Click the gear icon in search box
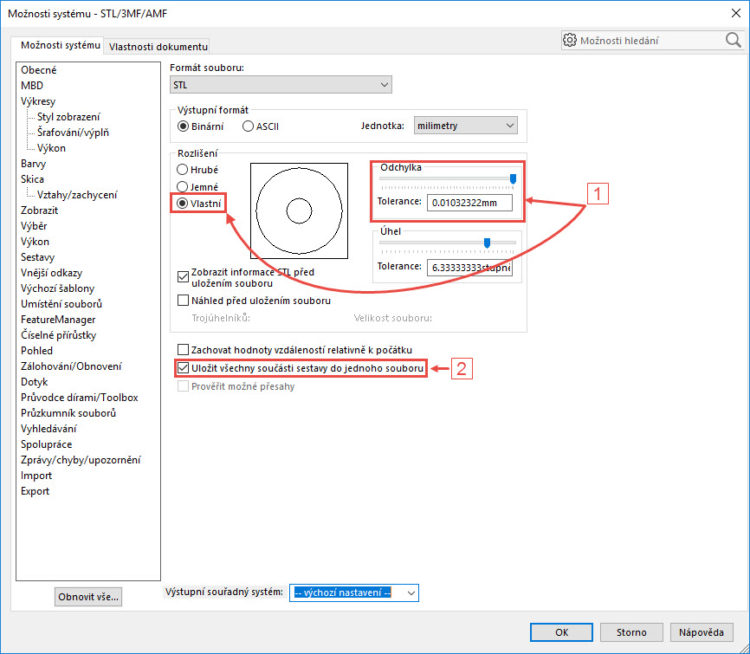Image resolution: width=750 pixels, height=654 pixels. click(570, 41)
